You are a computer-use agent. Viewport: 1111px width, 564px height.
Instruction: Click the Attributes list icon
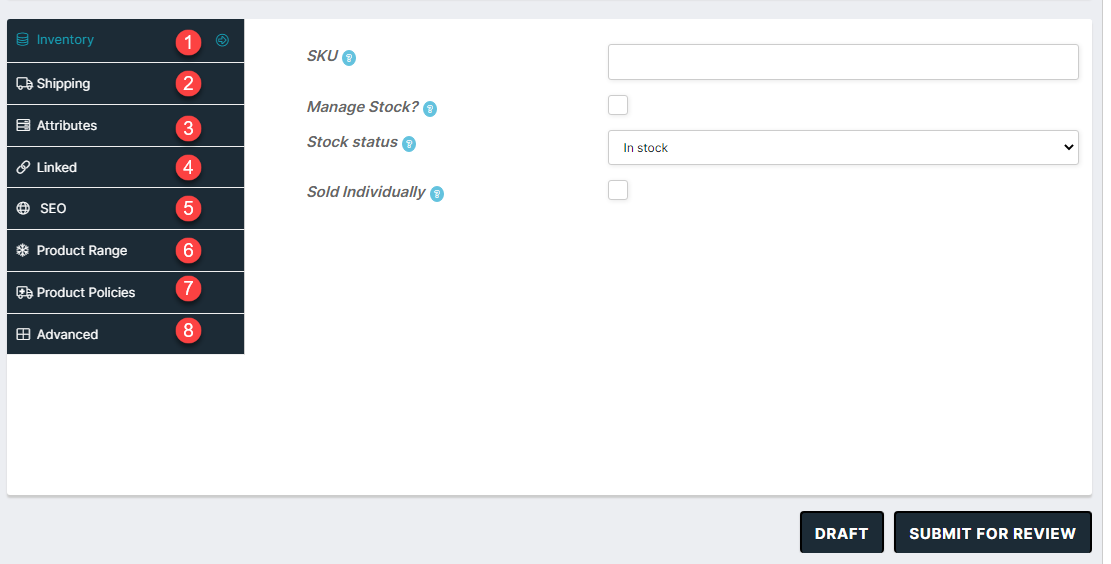(x=23, y=125)
